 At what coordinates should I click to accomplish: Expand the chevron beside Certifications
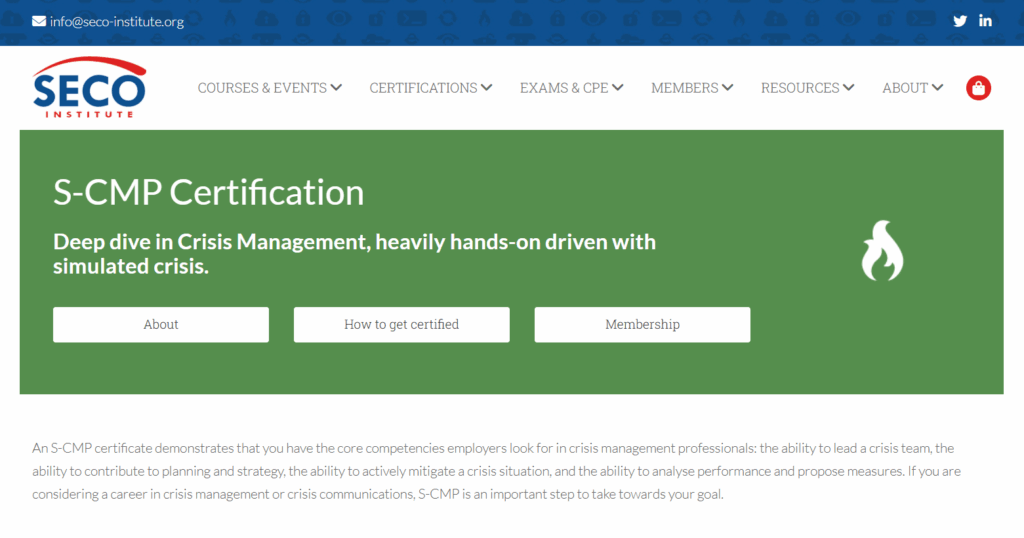(x=487, y=87)
